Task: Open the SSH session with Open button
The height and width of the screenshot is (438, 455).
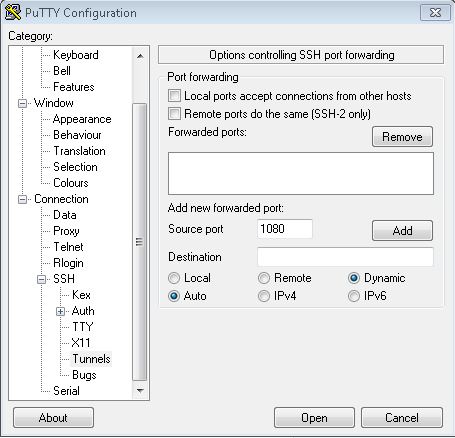Action: [x=314, y=418]
